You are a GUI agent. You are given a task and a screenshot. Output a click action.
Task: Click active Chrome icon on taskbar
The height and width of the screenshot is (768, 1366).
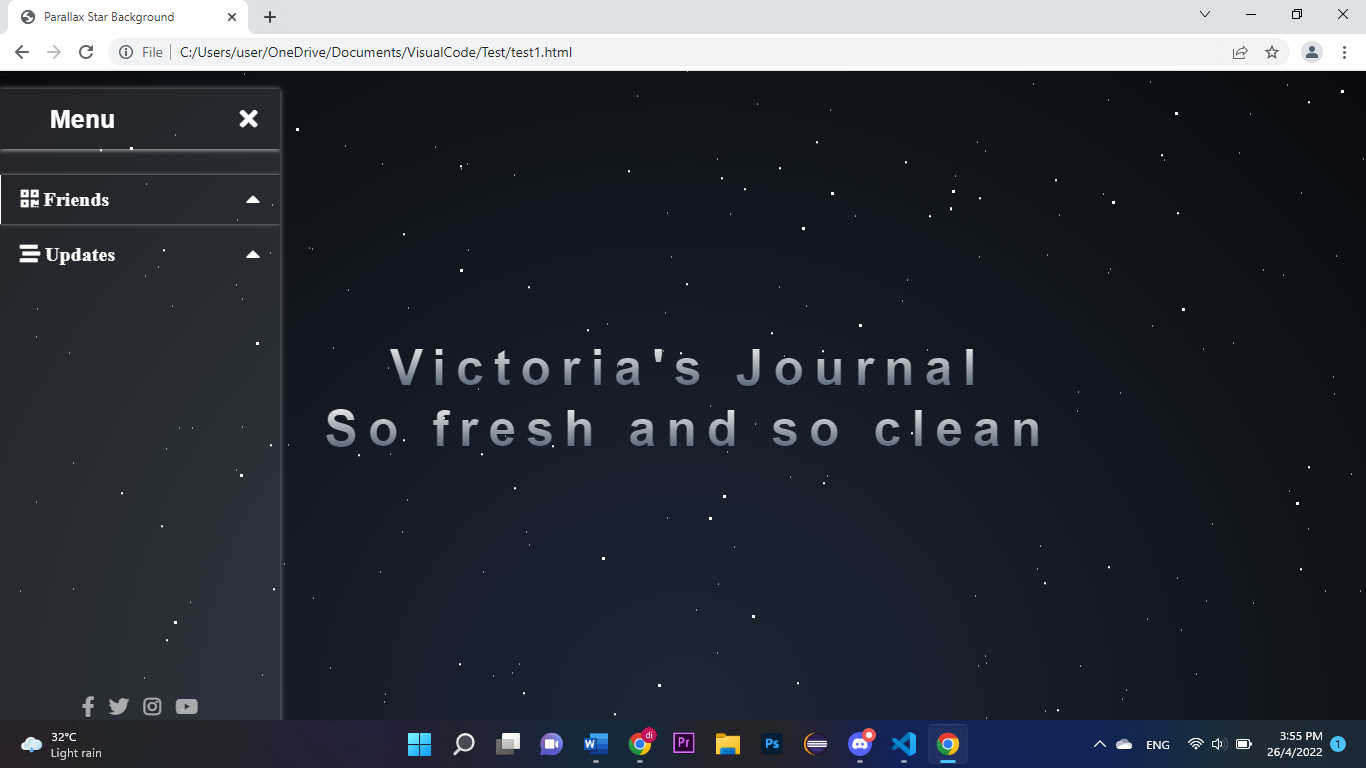tap(948, 744)
